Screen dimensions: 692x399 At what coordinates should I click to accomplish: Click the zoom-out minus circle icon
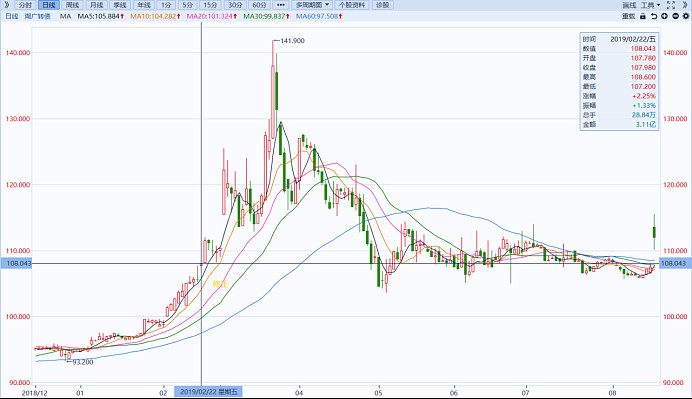coord(675,16)
